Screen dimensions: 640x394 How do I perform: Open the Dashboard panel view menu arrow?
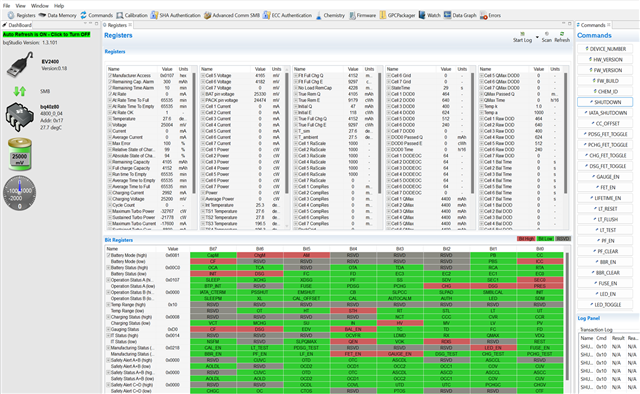85,24
